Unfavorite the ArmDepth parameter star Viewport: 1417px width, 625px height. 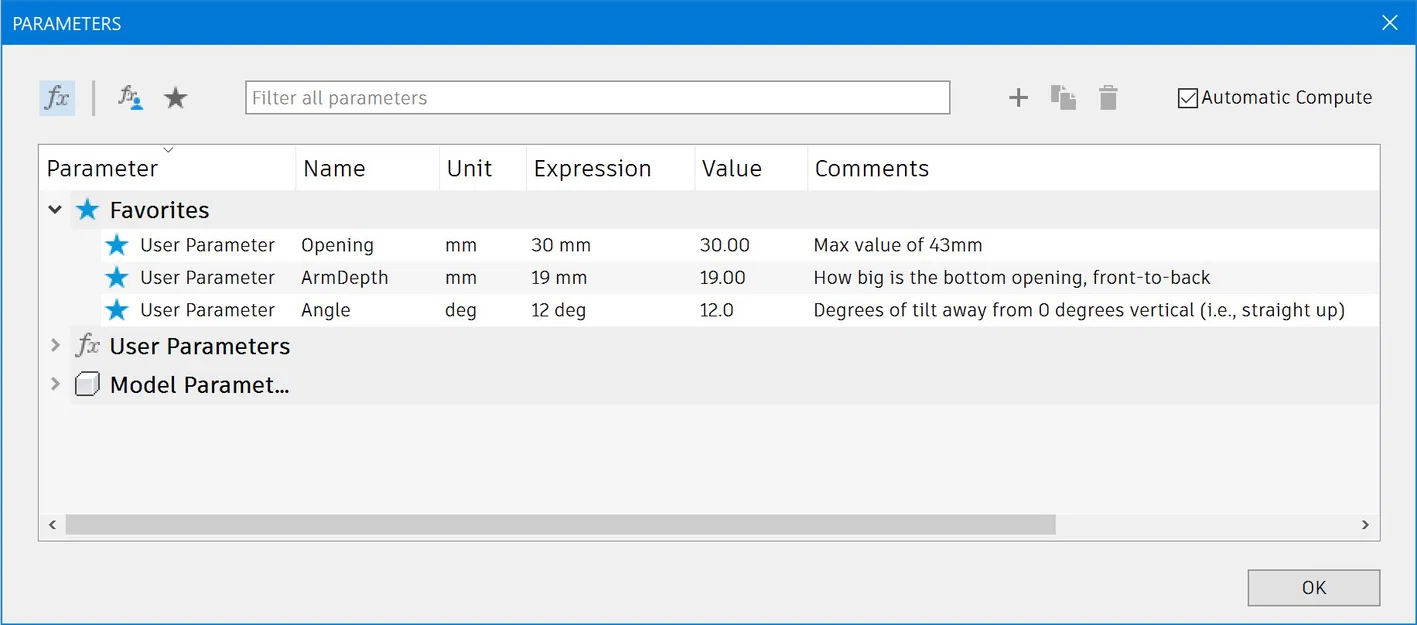pos(117,278)
